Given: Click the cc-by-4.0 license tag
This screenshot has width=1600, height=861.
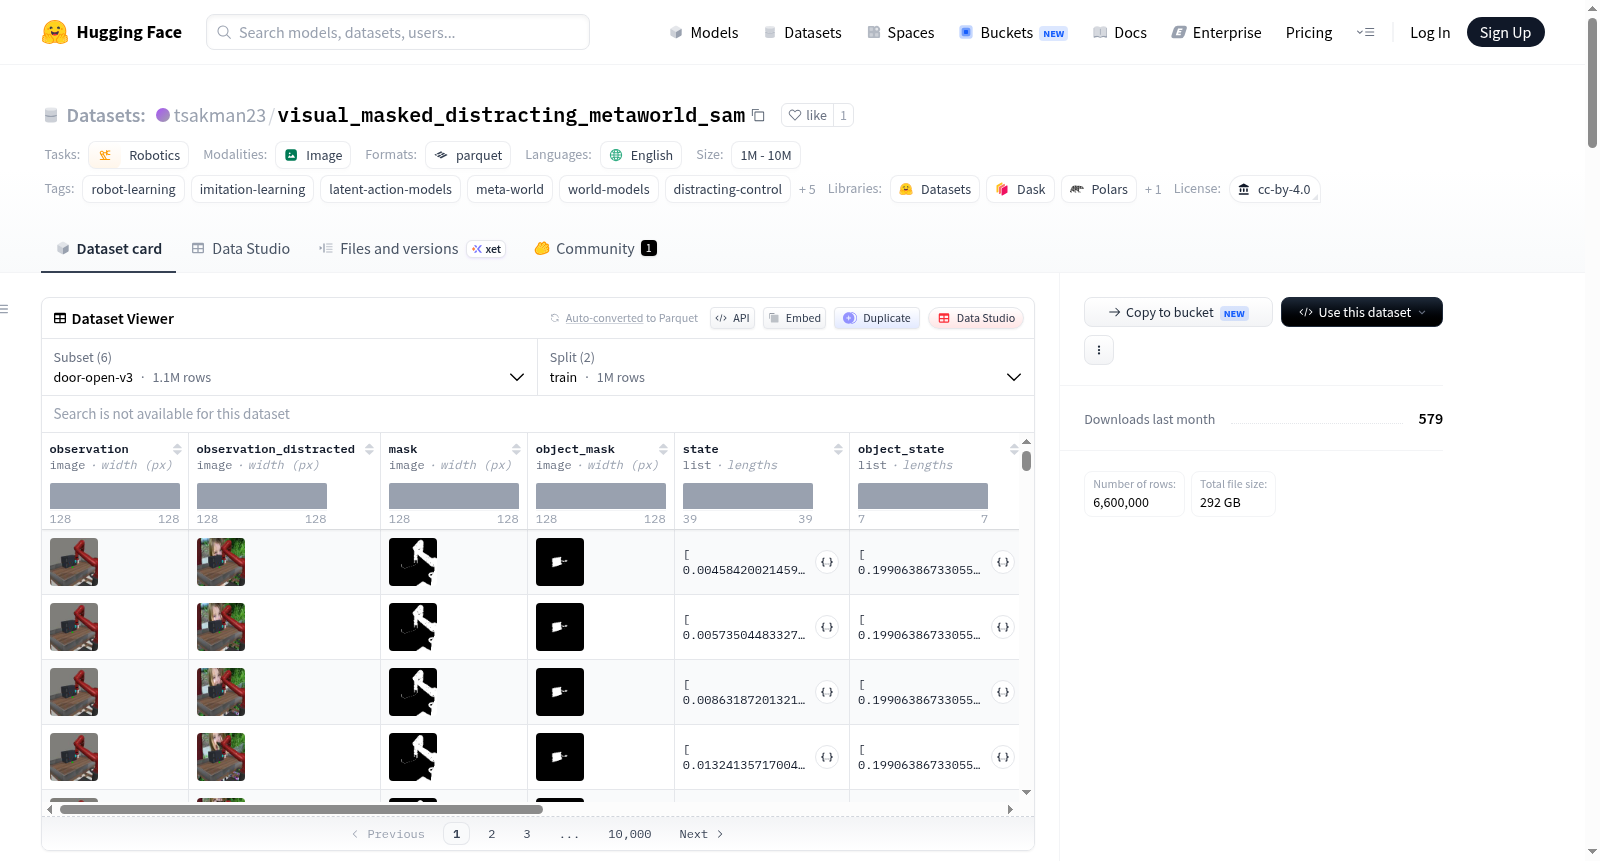Looking at the screenshot, I should (1274, 189).
